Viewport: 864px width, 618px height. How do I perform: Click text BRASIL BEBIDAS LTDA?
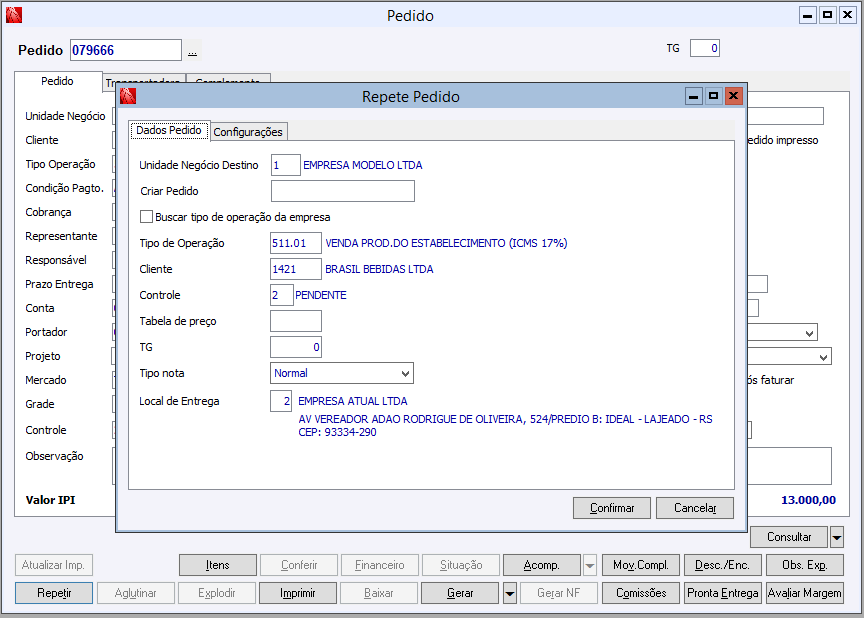click(x=379, y=269)
